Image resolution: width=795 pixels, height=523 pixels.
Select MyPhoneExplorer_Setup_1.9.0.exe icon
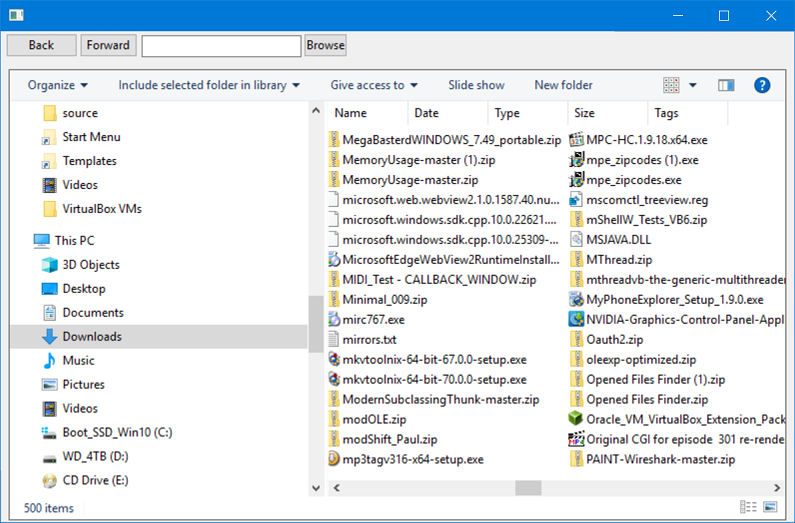(x=576, y=300)
